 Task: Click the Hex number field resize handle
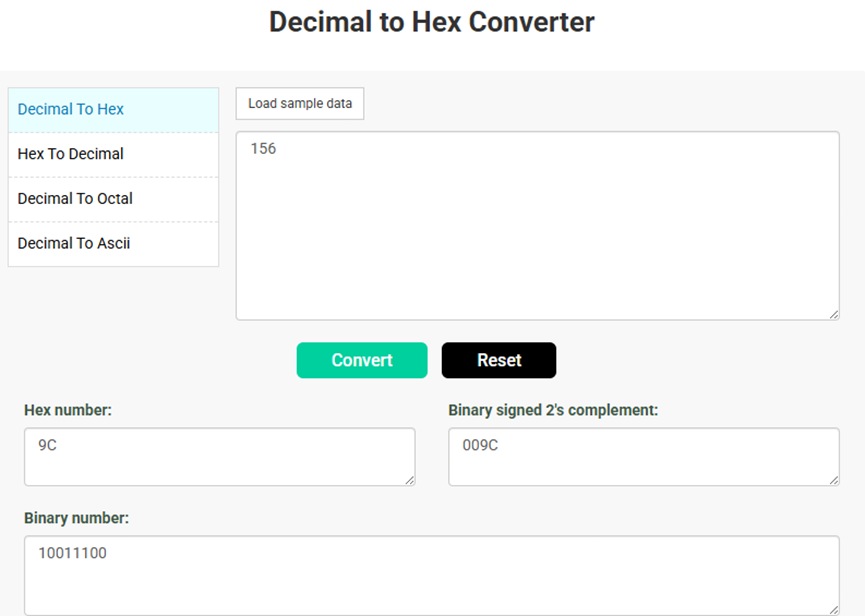coord(409,480)
